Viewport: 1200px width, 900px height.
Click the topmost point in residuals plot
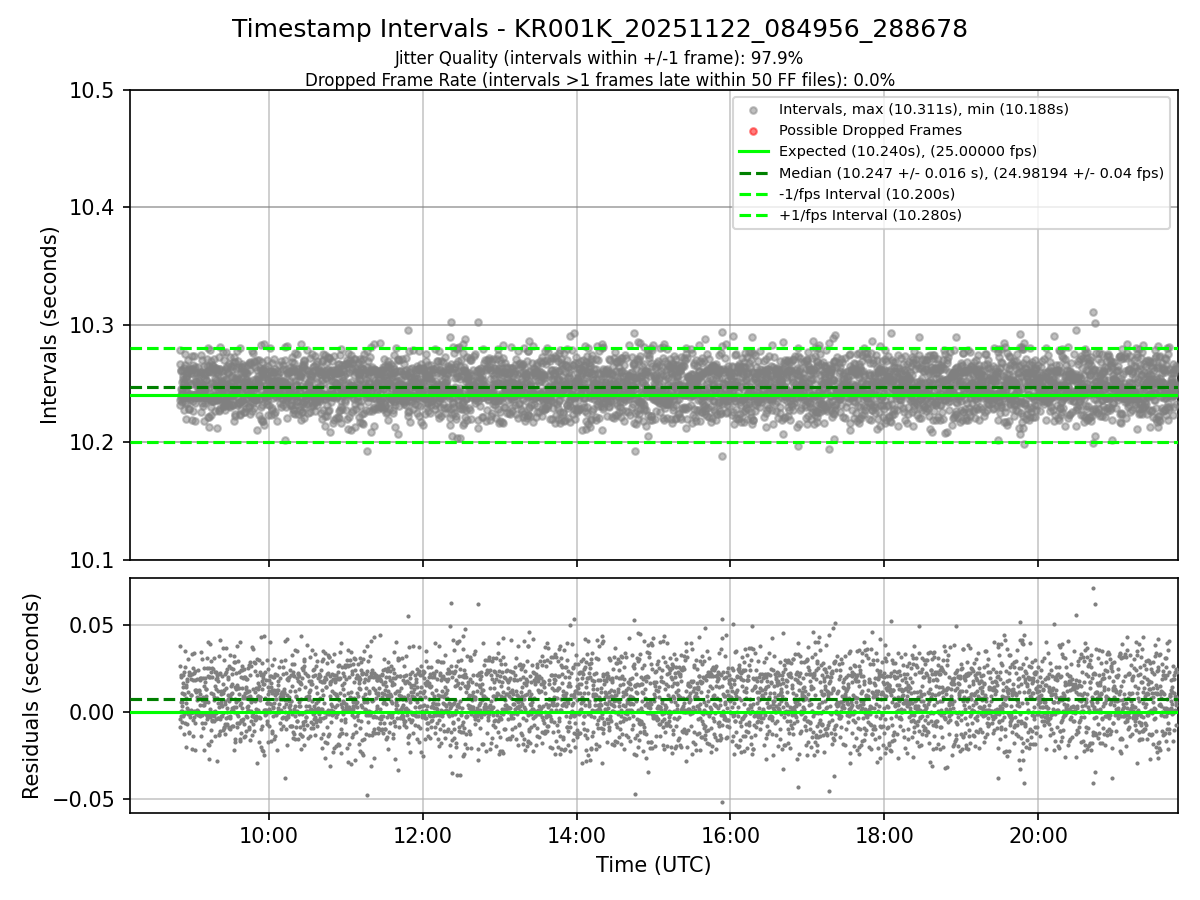1093,588
